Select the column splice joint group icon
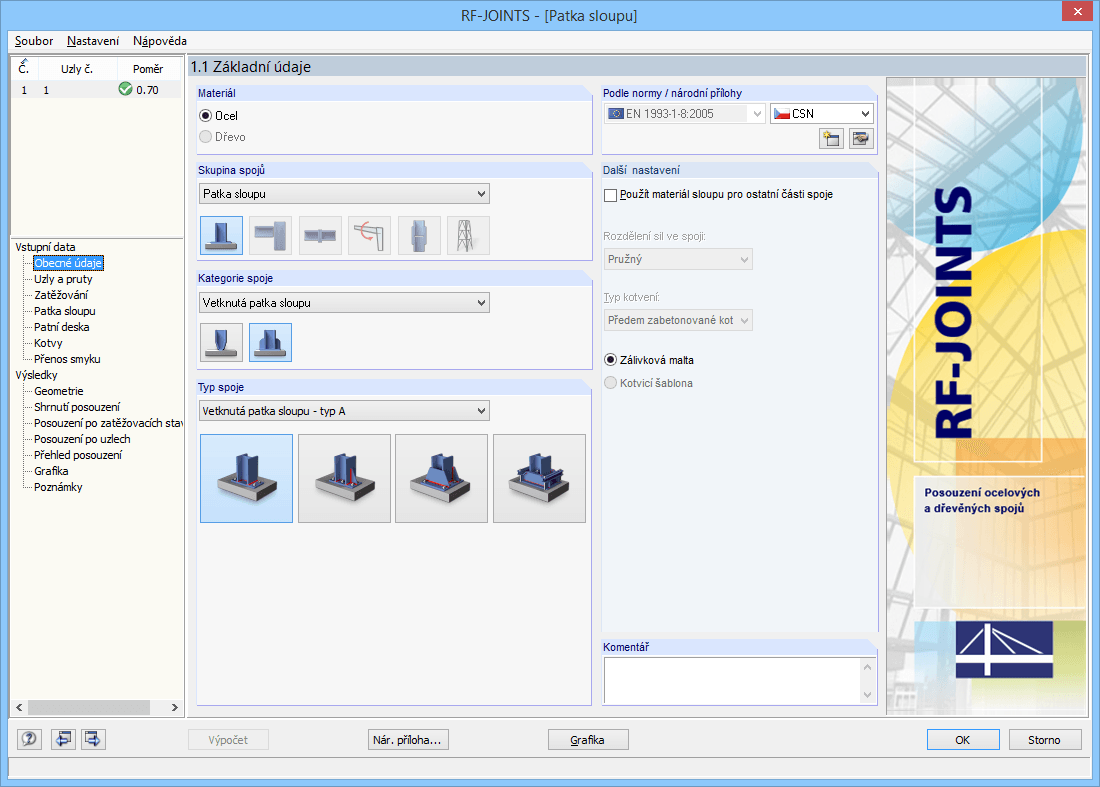The height and width of the screenshot is (787, 1100). (x=419, y=235)
